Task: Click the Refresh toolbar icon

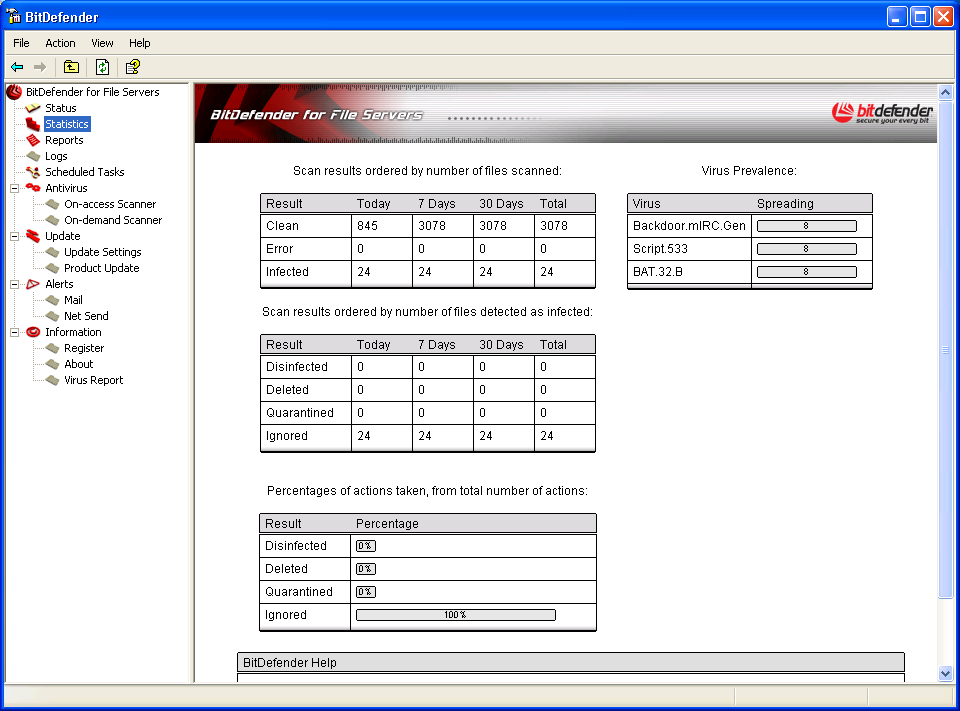Action: 102,67
